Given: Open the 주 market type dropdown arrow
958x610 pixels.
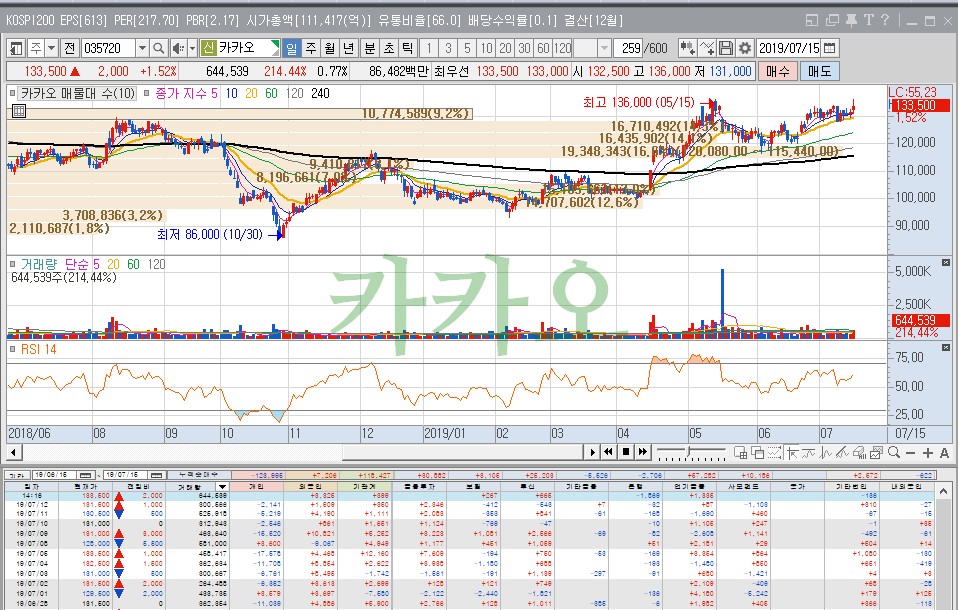Looking at the screenshot, I should pyautogui.click(x=52, y=48).
